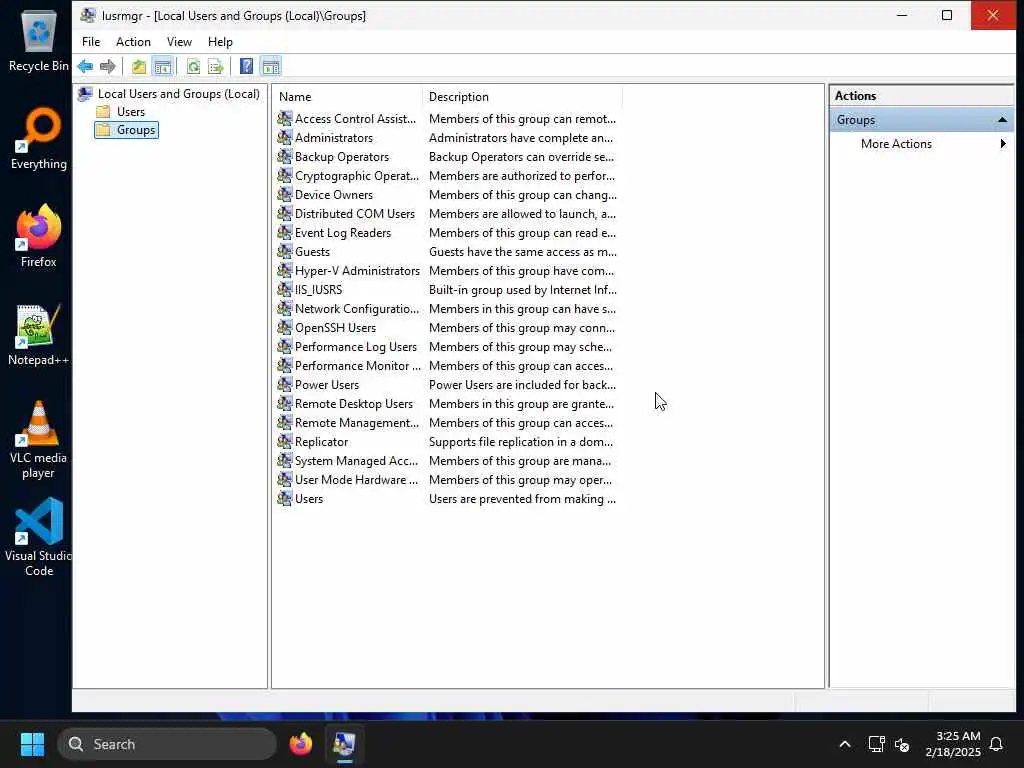Viewport: 1024px width, 768px height.
Task: Select the Remote Desktop Users row
Action: point(447,403)
